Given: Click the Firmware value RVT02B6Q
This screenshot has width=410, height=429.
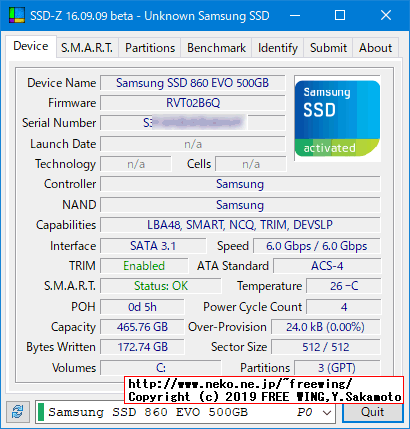Looking at the screenshot, I should point(193,103).
